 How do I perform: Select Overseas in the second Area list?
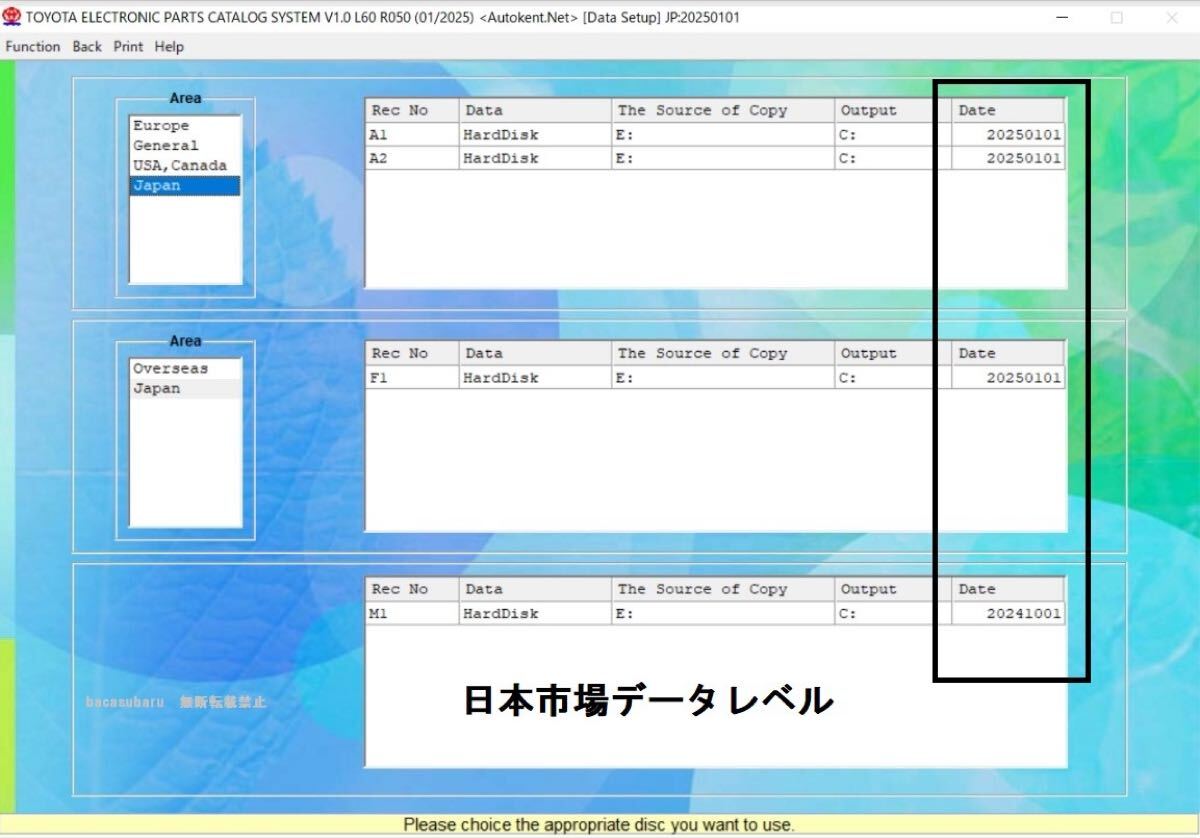[171, 369]
